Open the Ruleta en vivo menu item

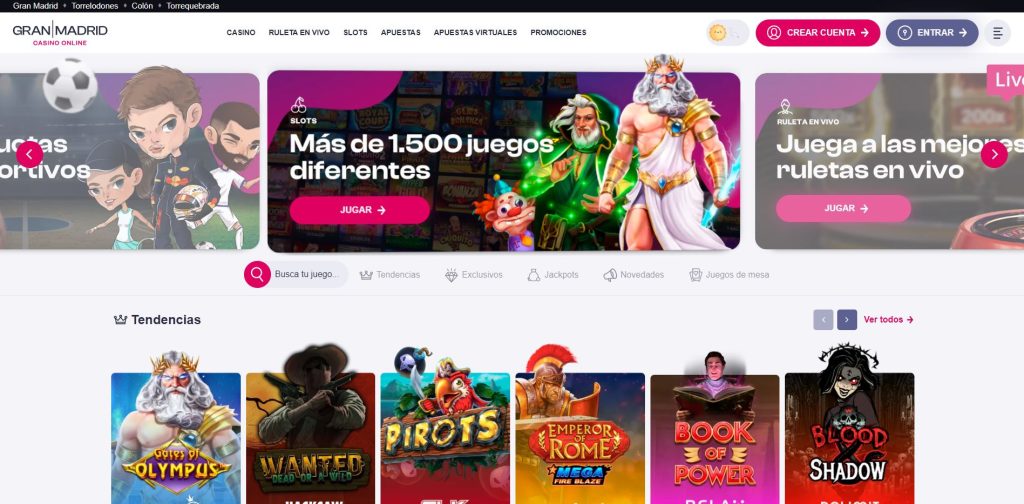pyautogui.click(x=299, y=33)
